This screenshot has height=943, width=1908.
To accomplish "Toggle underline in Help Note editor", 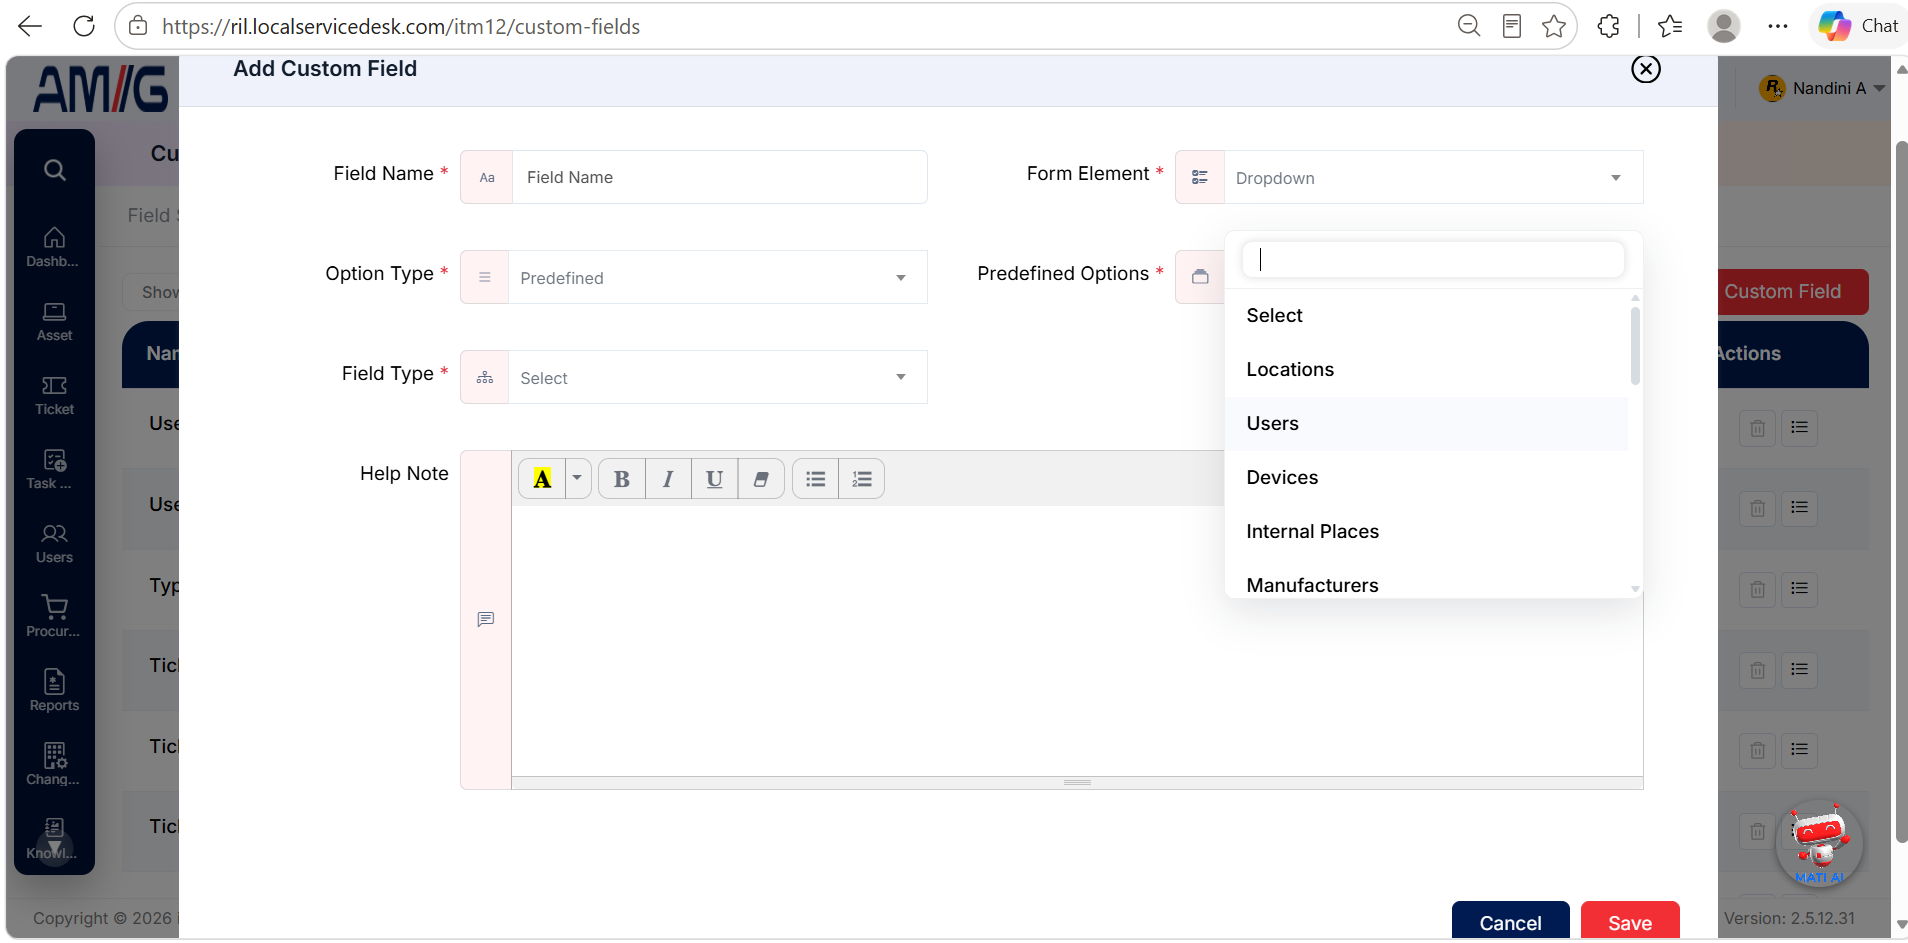I will 714,479.
